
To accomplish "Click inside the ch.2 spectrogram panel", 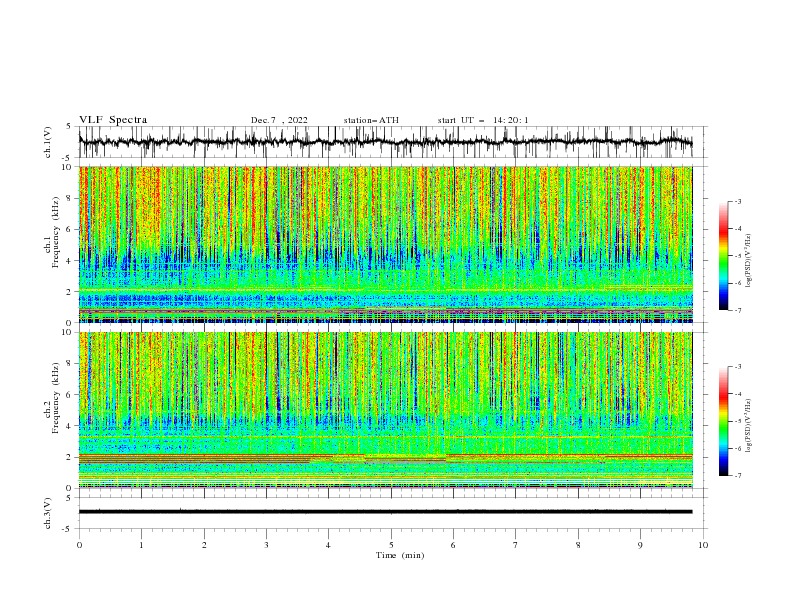I will pos(386,410).
